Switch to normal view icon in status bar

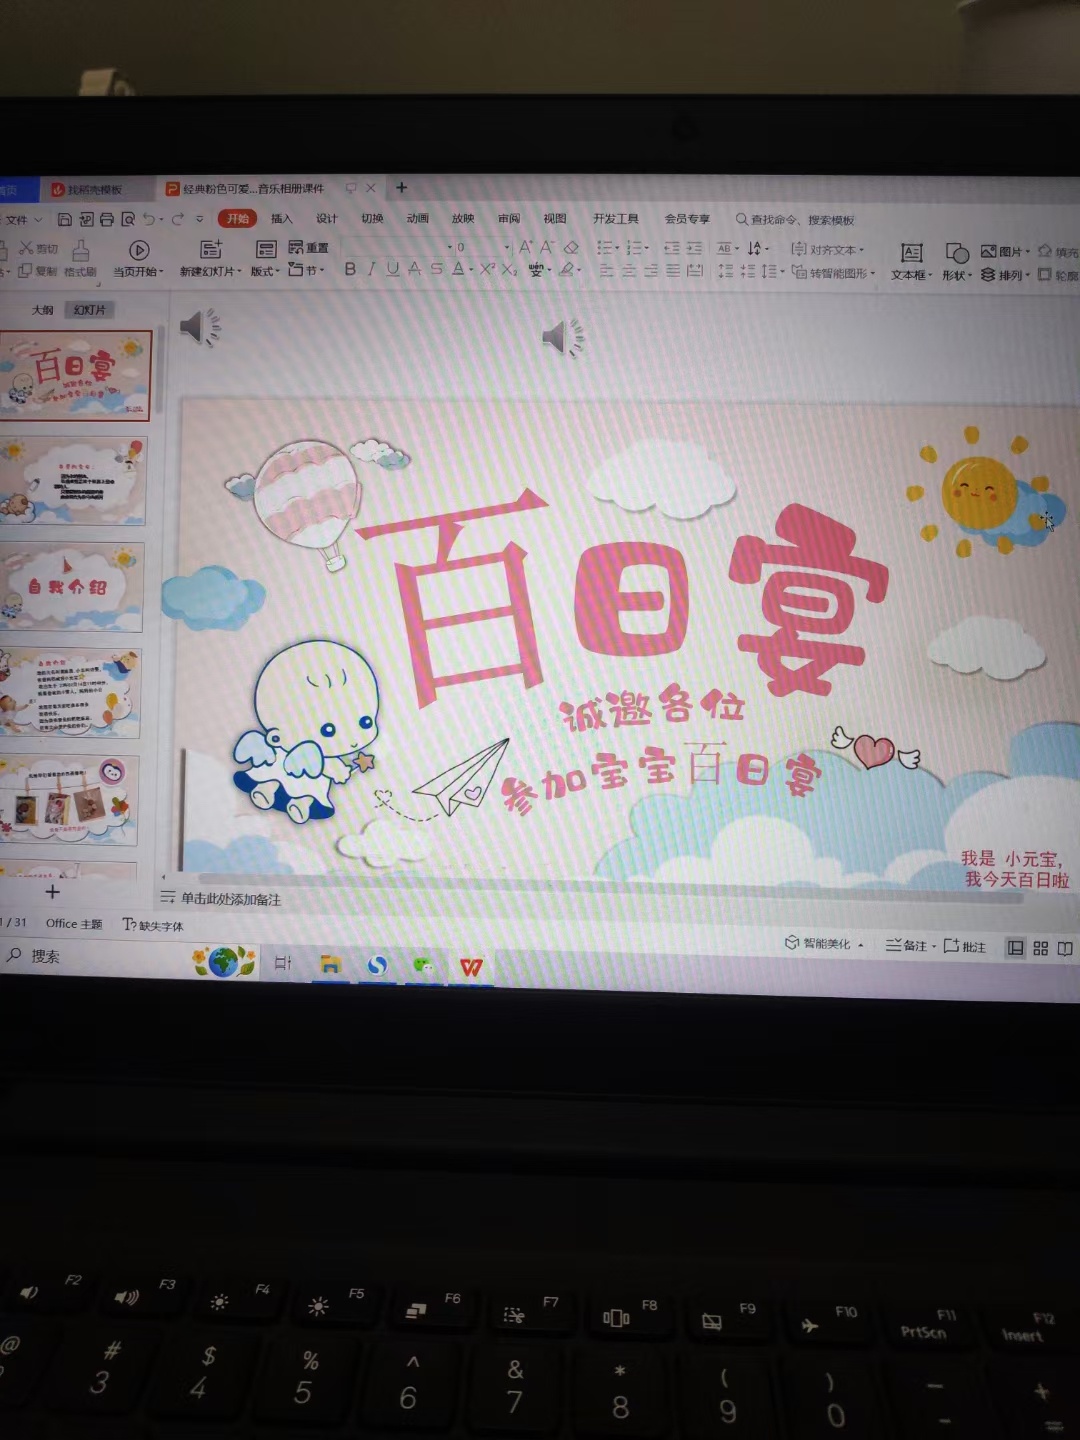pyautogui.click(x=1015, y=948)
